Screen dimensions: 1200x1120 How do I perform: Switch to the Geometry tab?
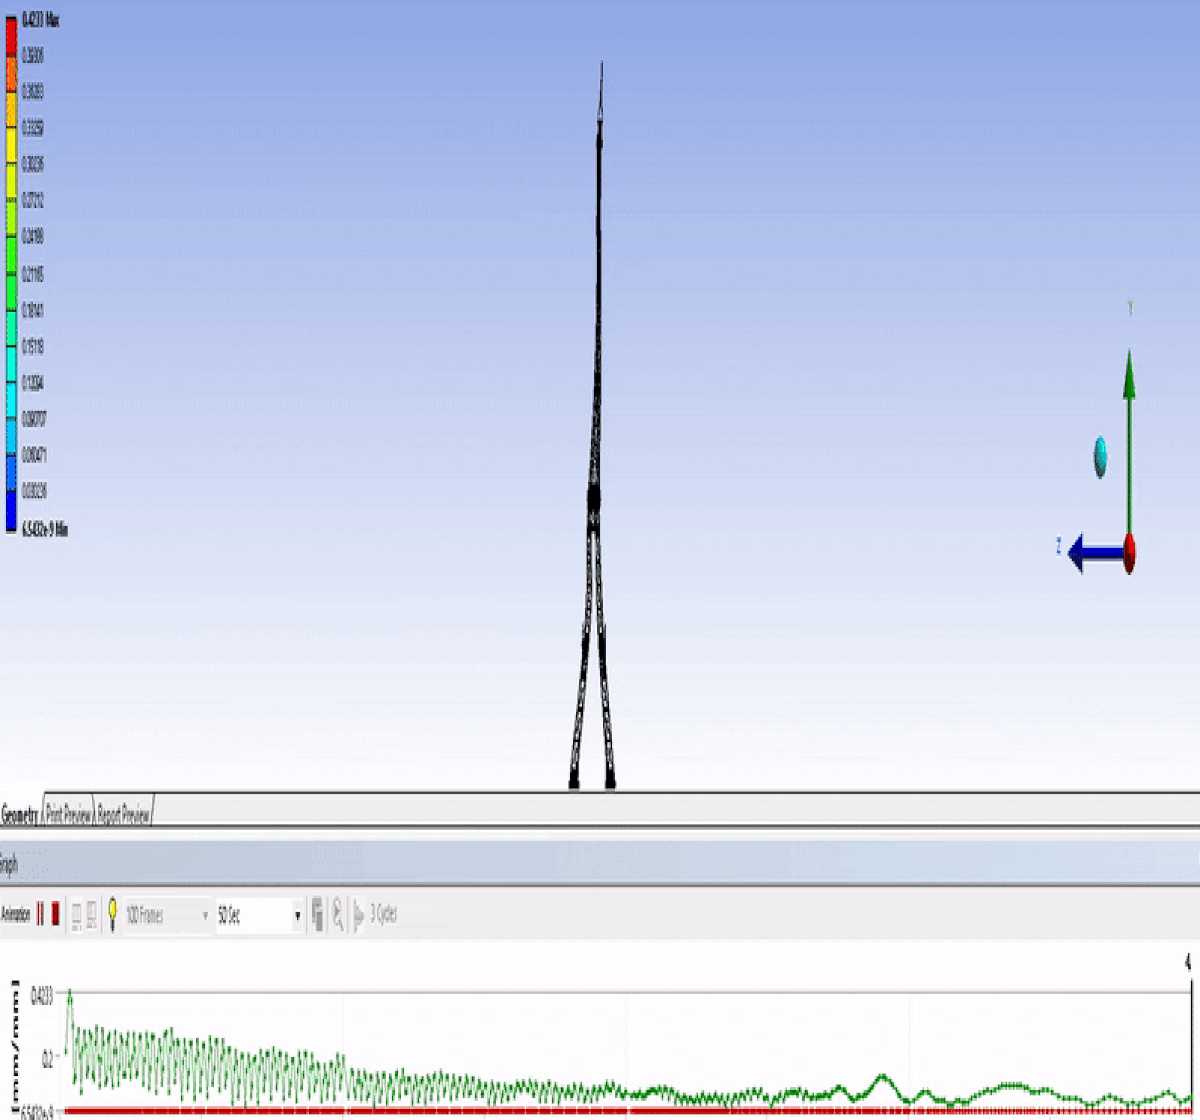(x=20, y=815)
